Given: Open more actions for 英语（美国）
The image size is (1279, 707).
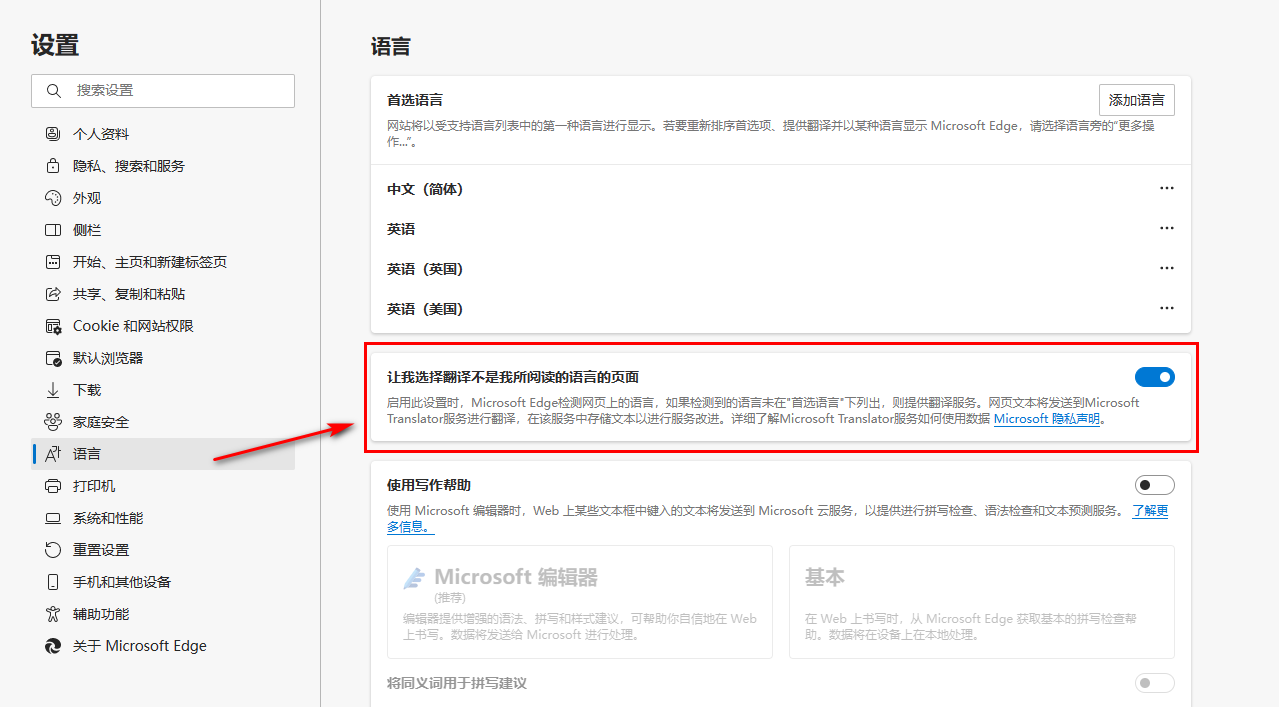Looking at the screenshot, I should click(x=1166, y=308).
